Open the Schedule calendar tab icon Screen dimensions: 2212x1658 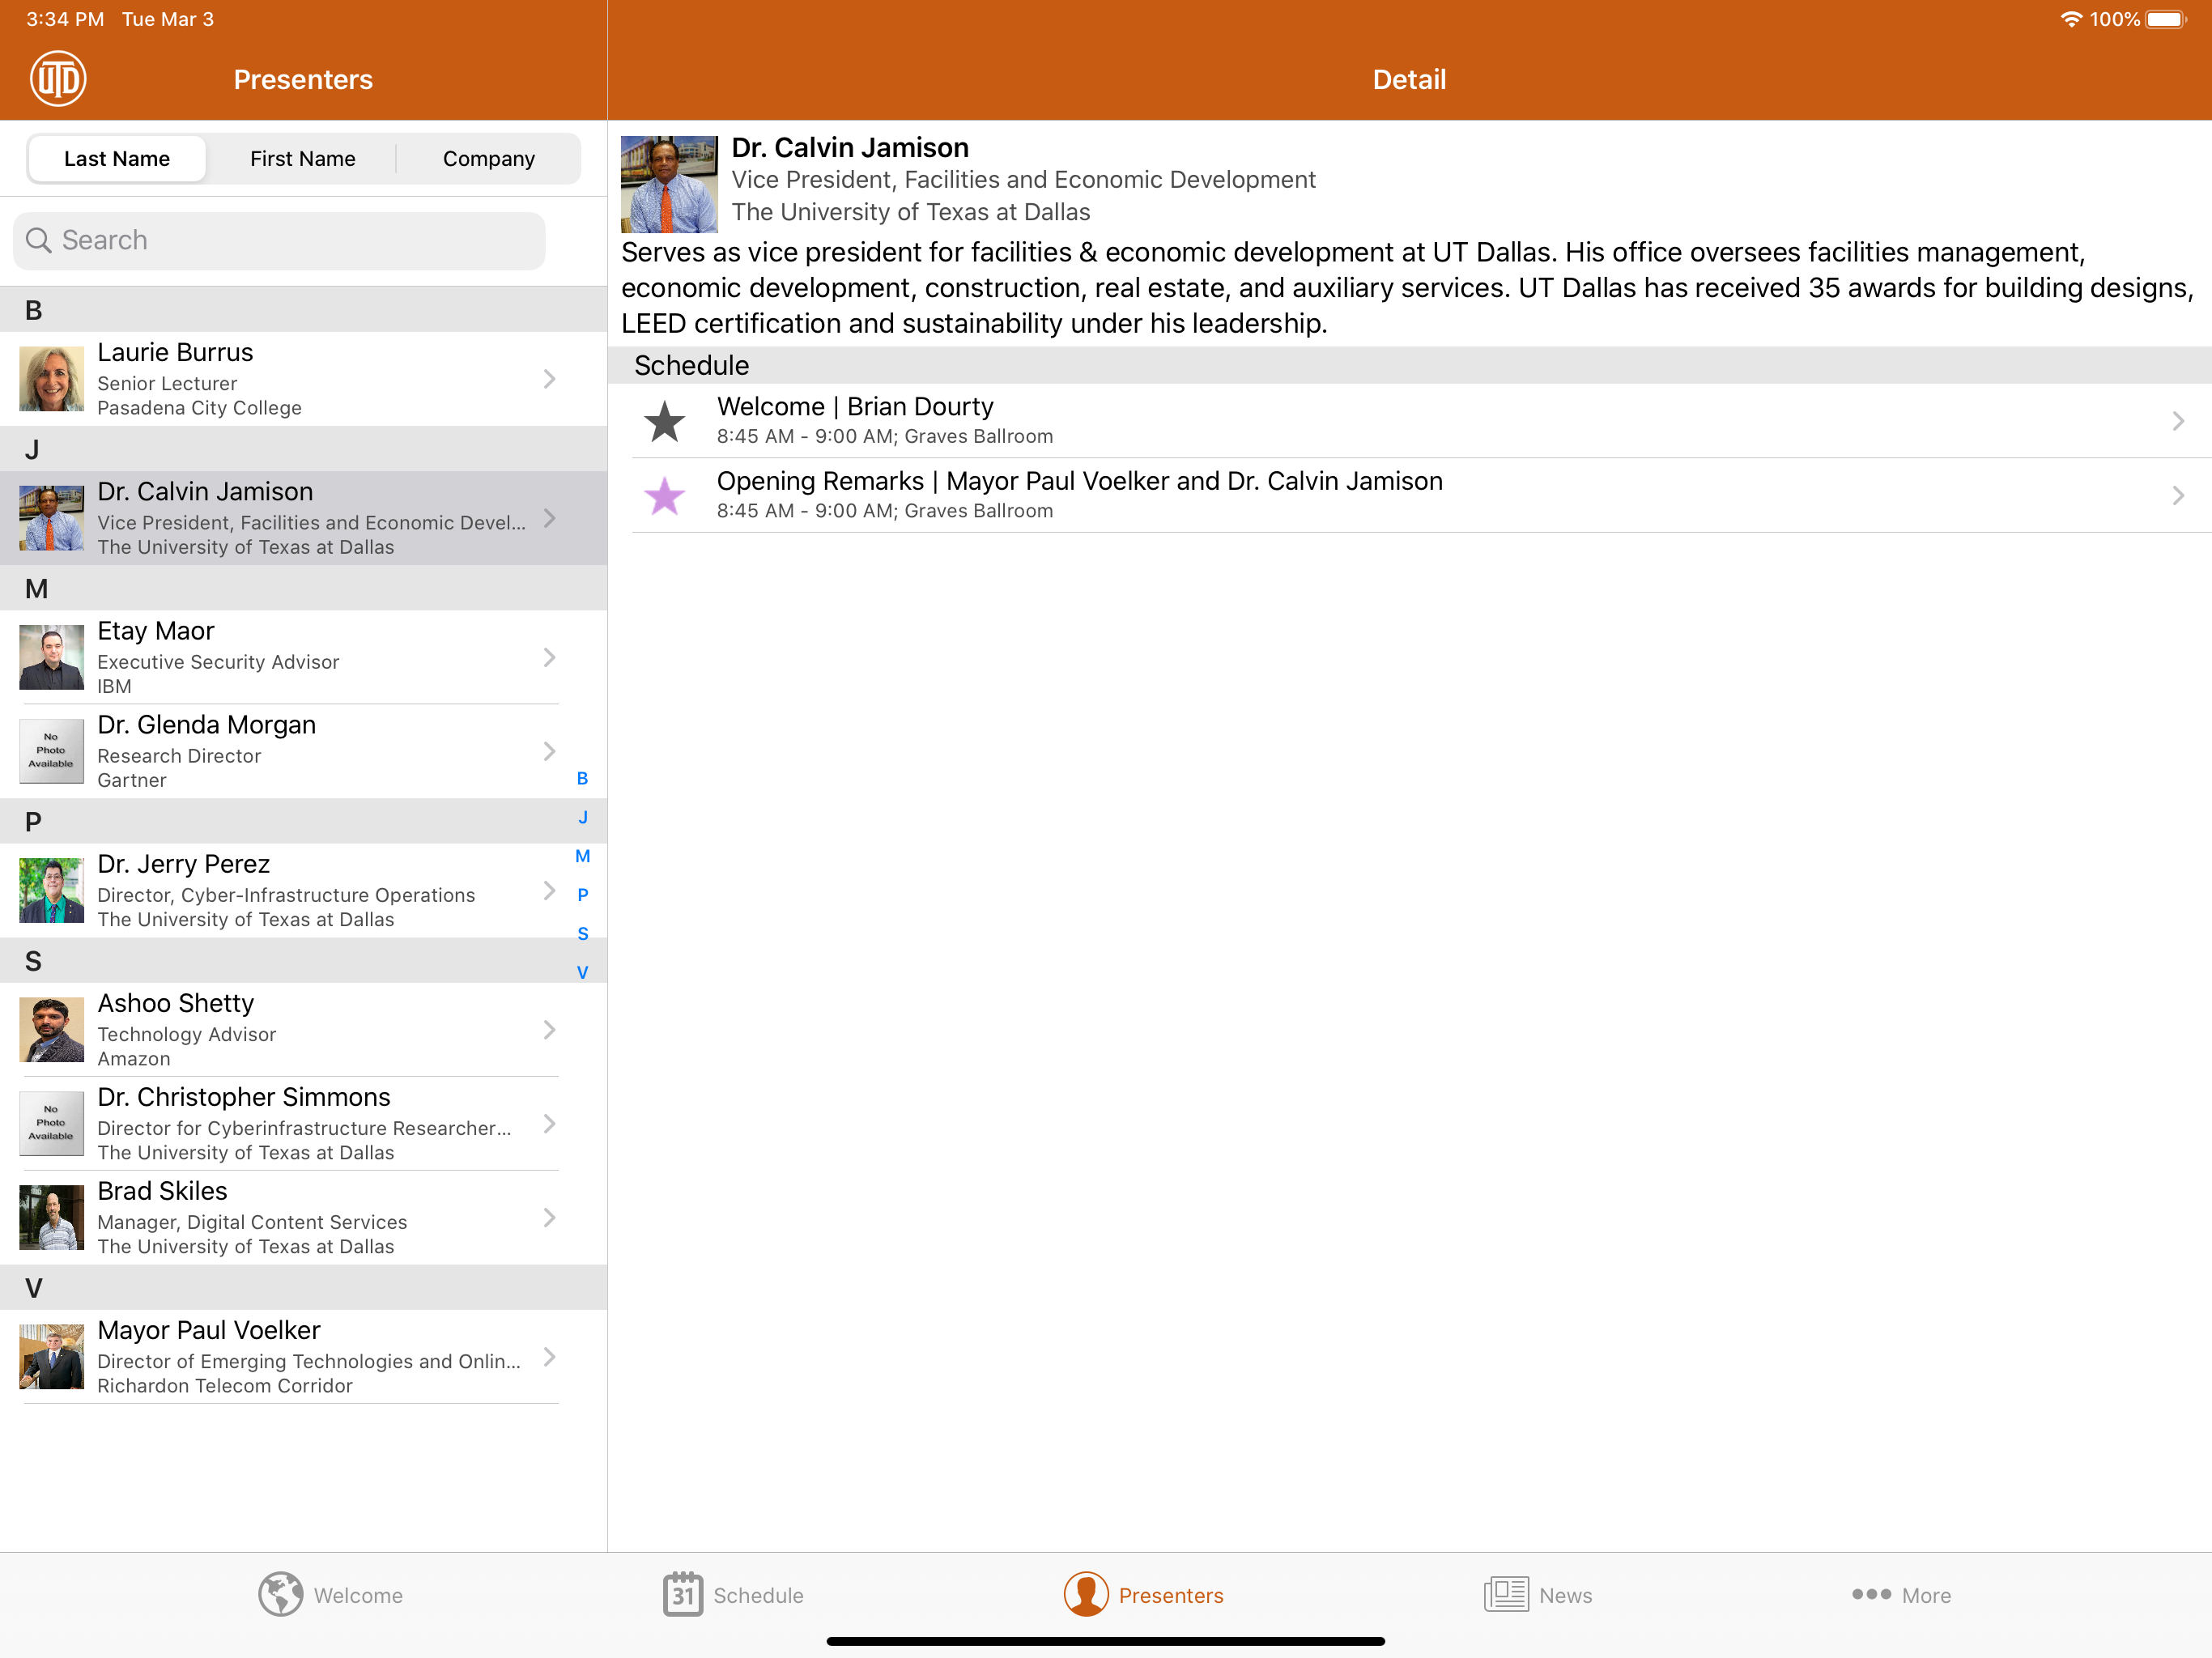point(683,1594)
